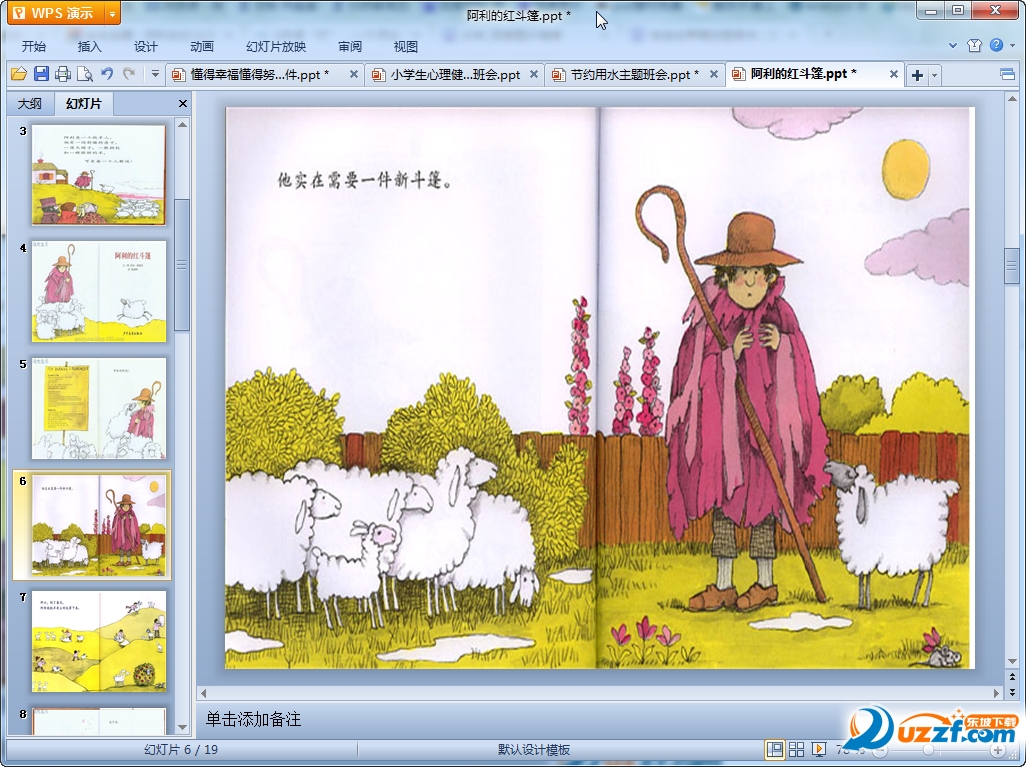The width and height of the screenshot is (1026, 767).
Task: Start slideshow from status bar play icon
Action: pos(818,749)
